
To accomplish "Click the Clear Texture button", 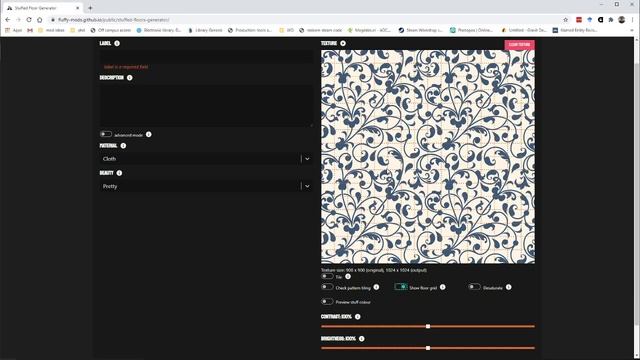I will (520, 44).
